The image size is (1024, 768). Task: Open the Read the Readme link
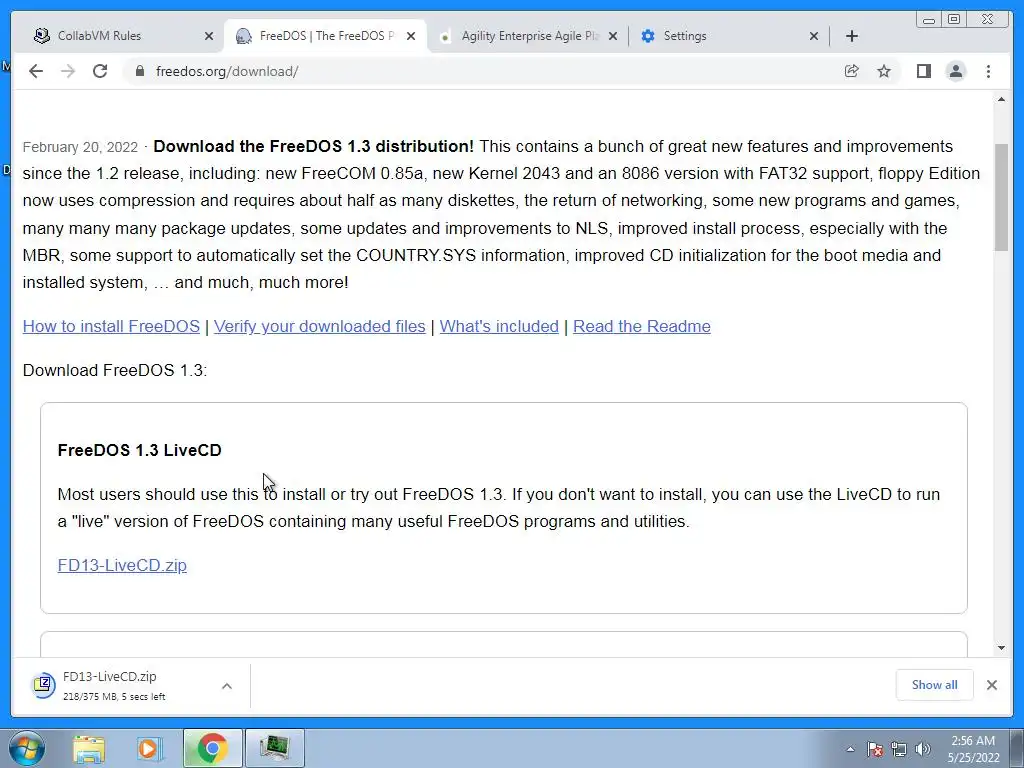coord(641,326)
